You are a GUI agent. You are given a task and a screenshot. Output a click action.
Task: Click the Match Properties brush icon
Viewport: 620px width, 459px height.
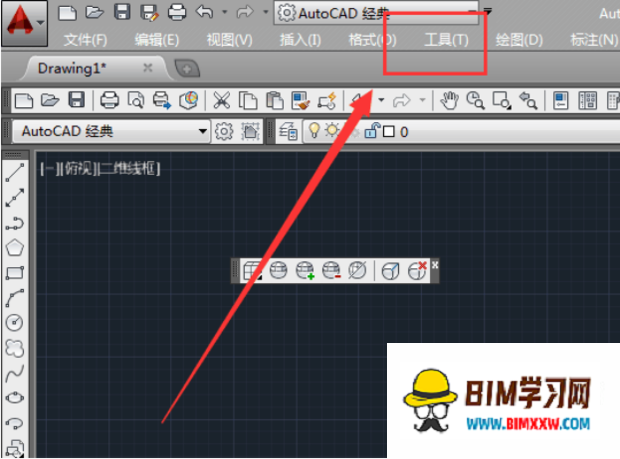click(326, 100)
